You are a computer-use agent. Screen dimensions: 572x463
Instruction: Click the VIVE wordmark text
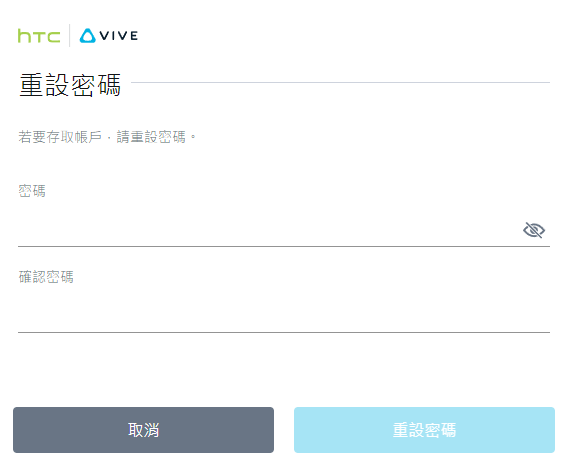click(119, 36)
